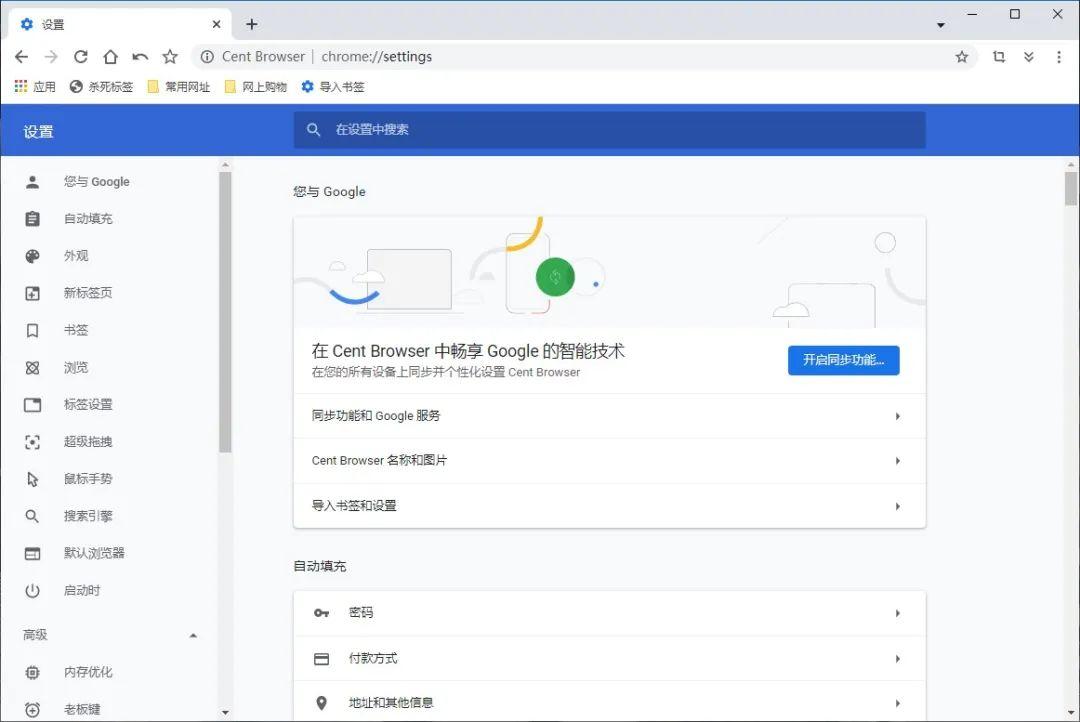1080x722 pixels.
Task: Click the key icon beside 密码
Action: (321, 613)
